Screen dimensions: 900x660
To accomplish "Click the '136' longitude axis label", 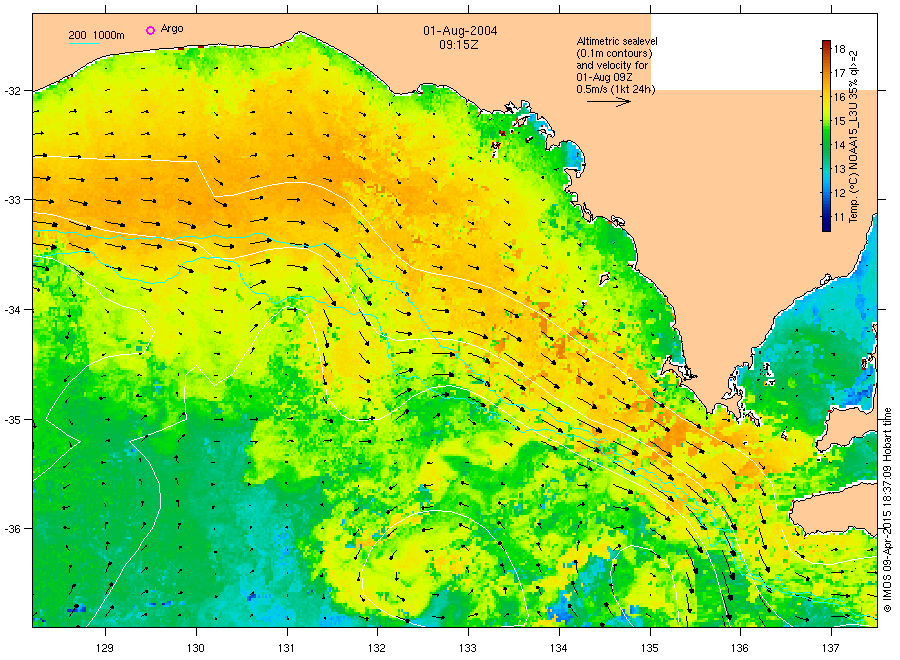I will pyautogui.click(x=740, y=649).
